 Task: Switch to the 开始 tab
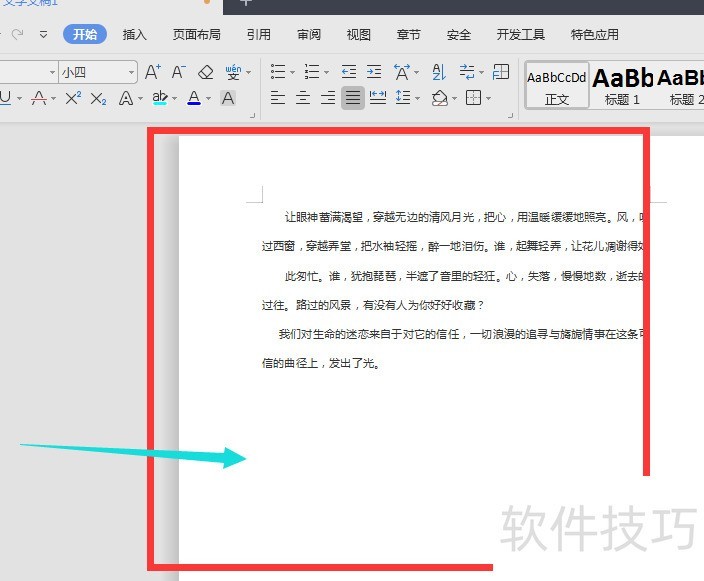tap(85, 34)
